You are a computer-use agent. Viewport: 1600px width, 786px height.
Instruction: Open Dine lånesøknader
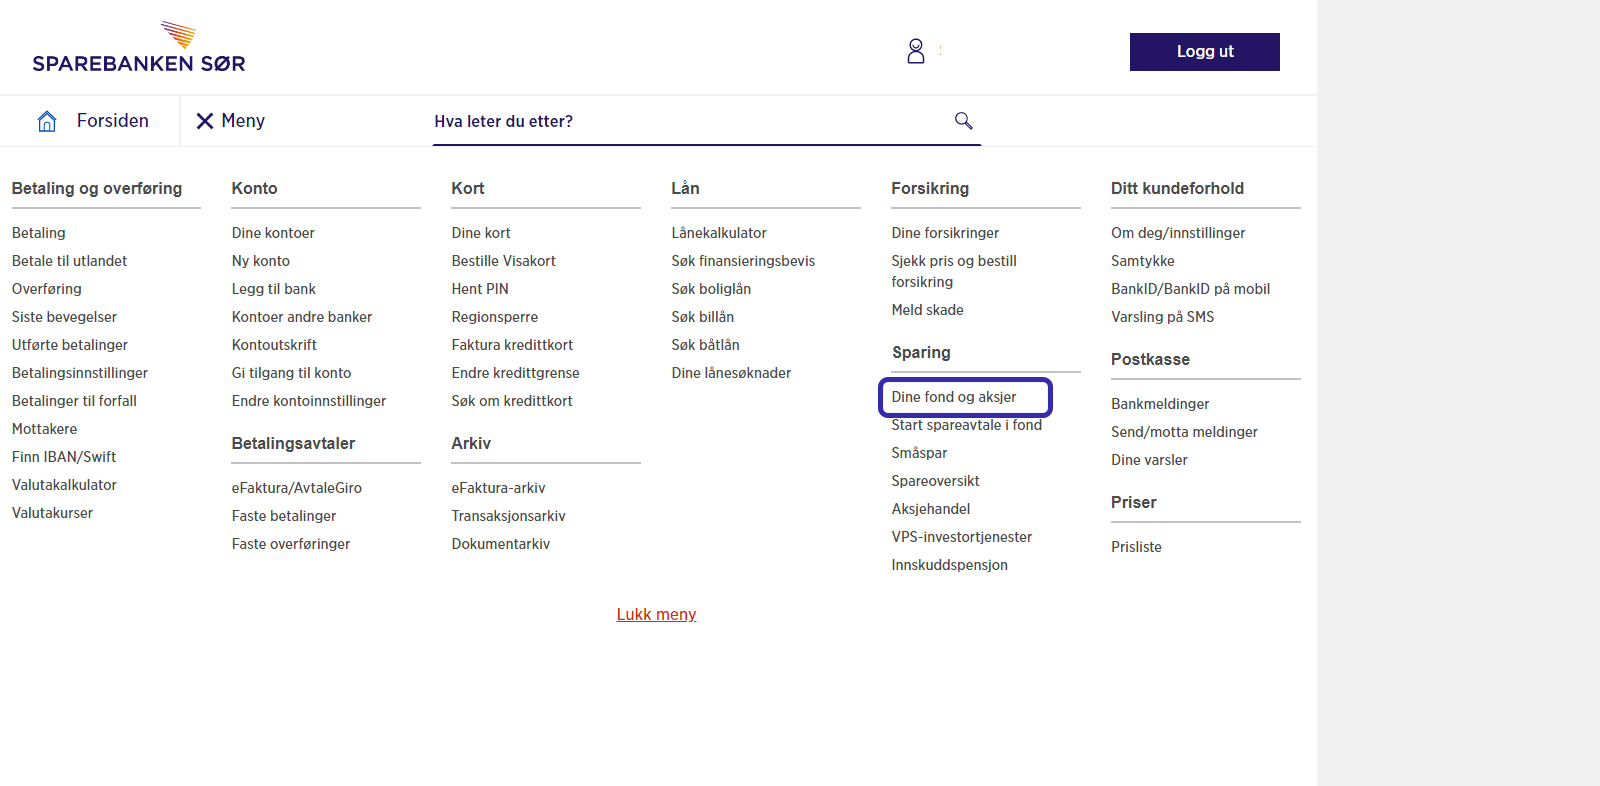731,373
